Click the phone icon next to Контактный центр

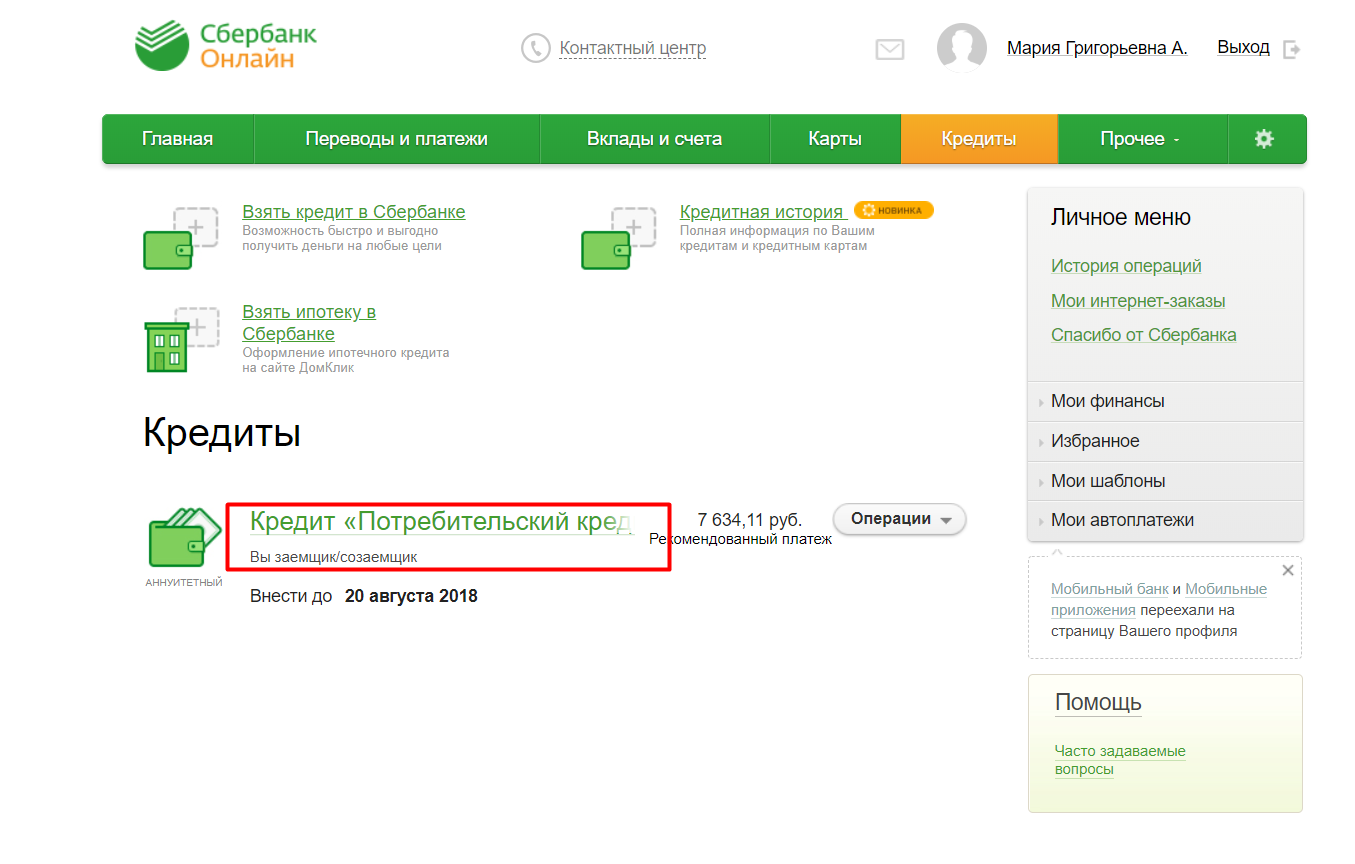pos(536,48)
